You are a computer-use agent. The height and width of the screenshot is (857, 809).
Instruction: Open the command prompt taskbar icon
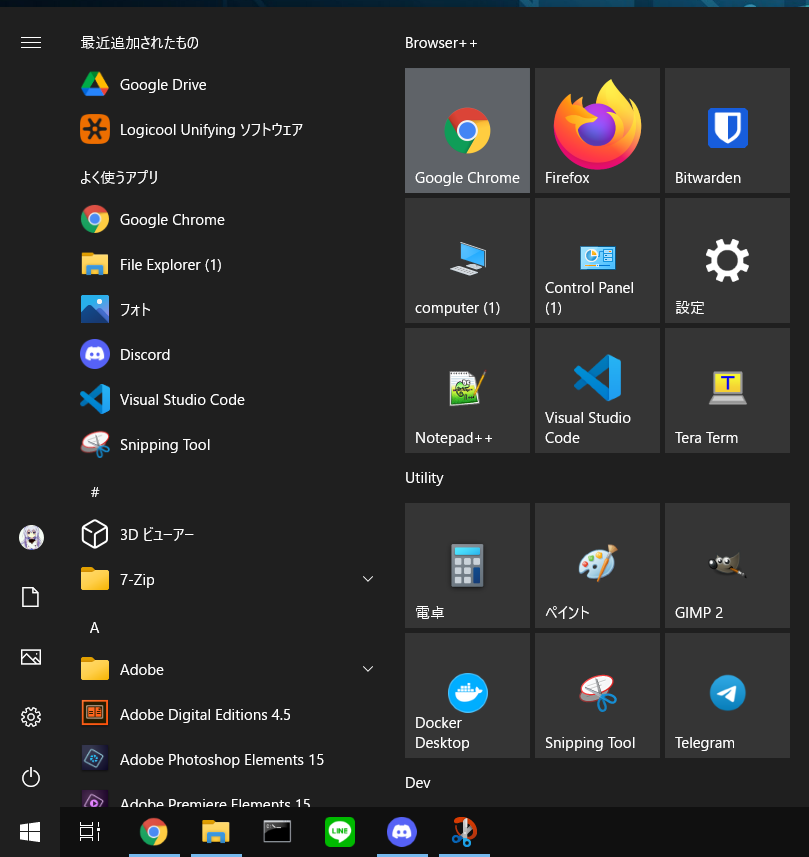click(x=278, y=832)
